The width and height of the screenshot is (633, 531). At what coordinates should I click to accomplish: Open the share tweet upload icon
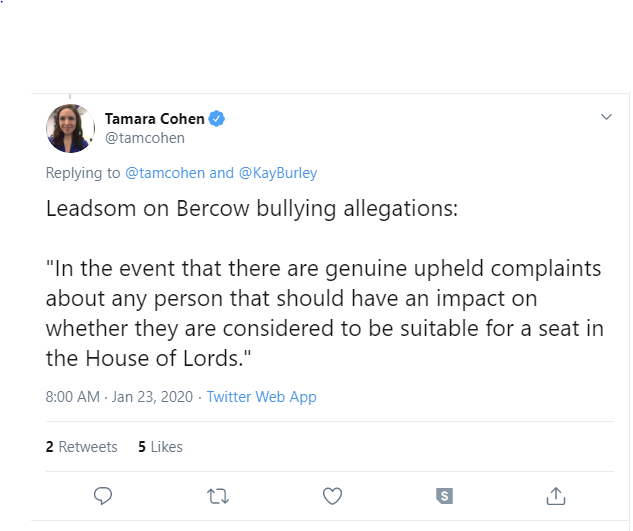(x=555, y=496)
